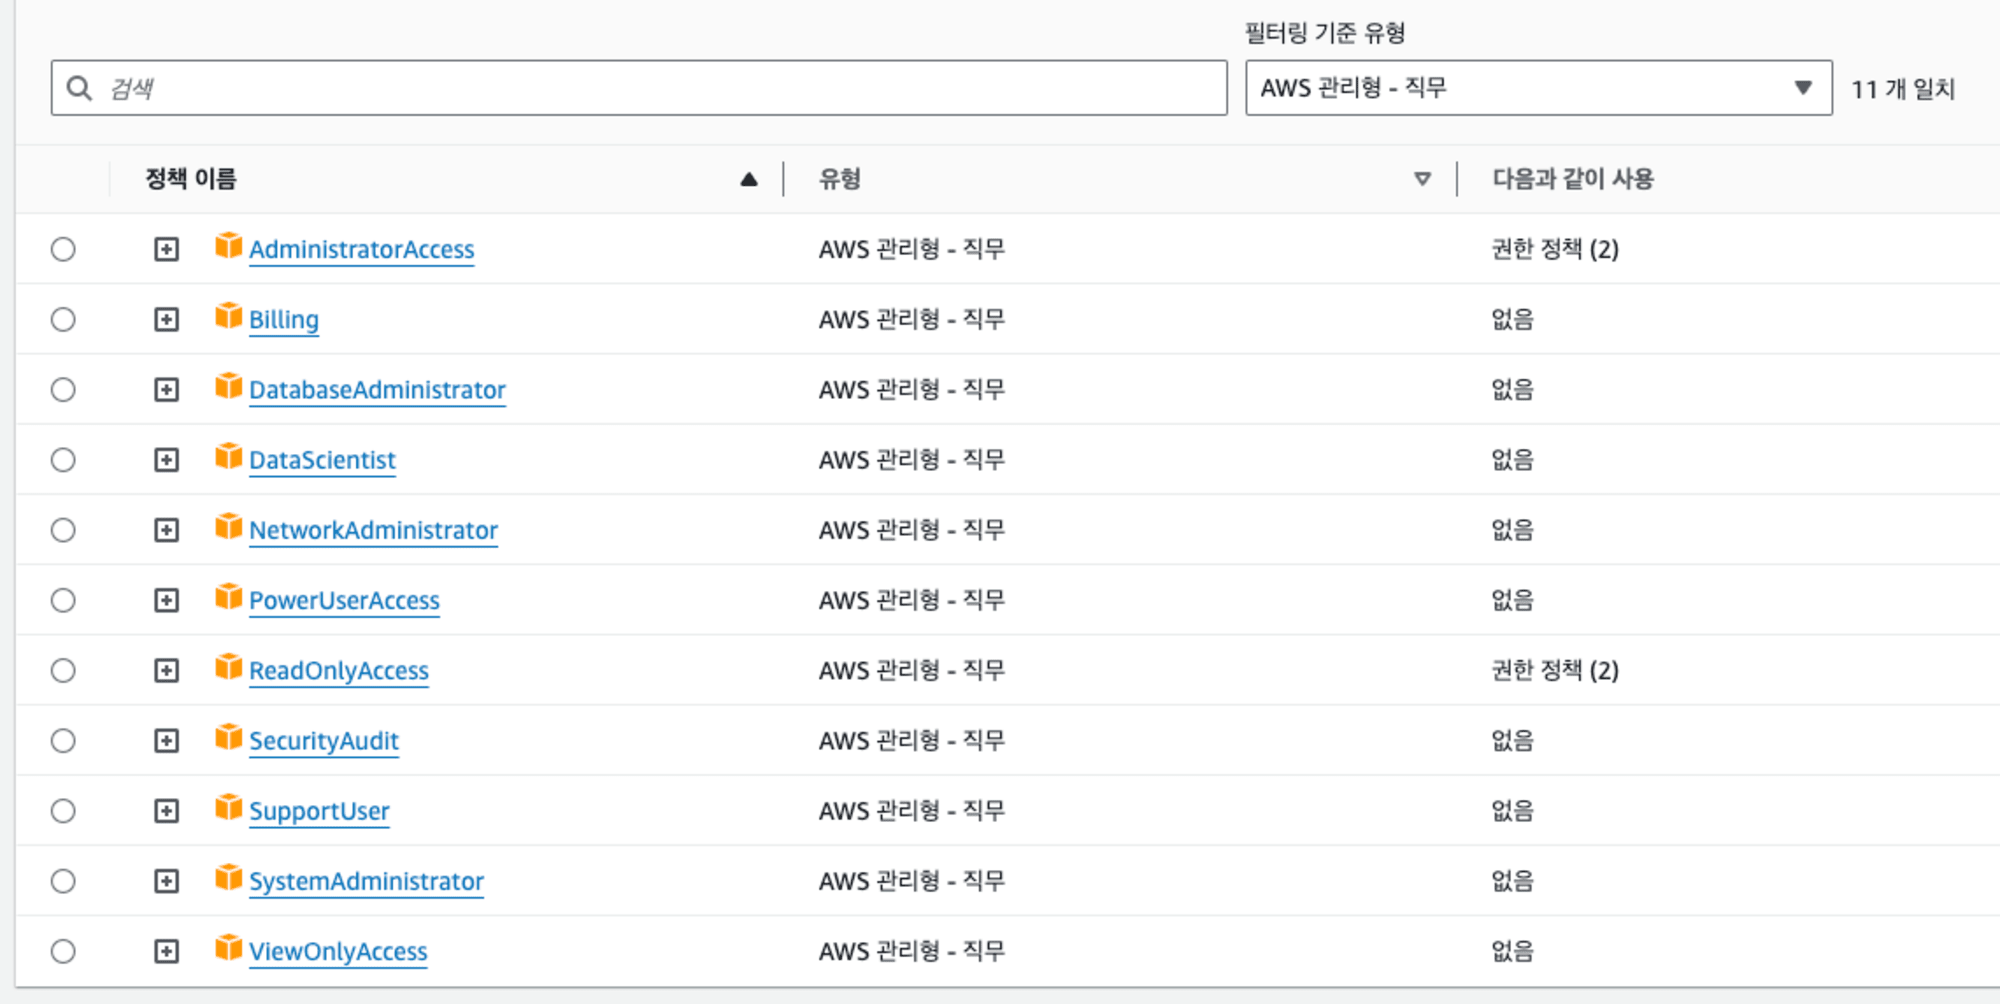Open the AdministratorAccess policy link
2000x1004 pixels.
coord(362,249)
